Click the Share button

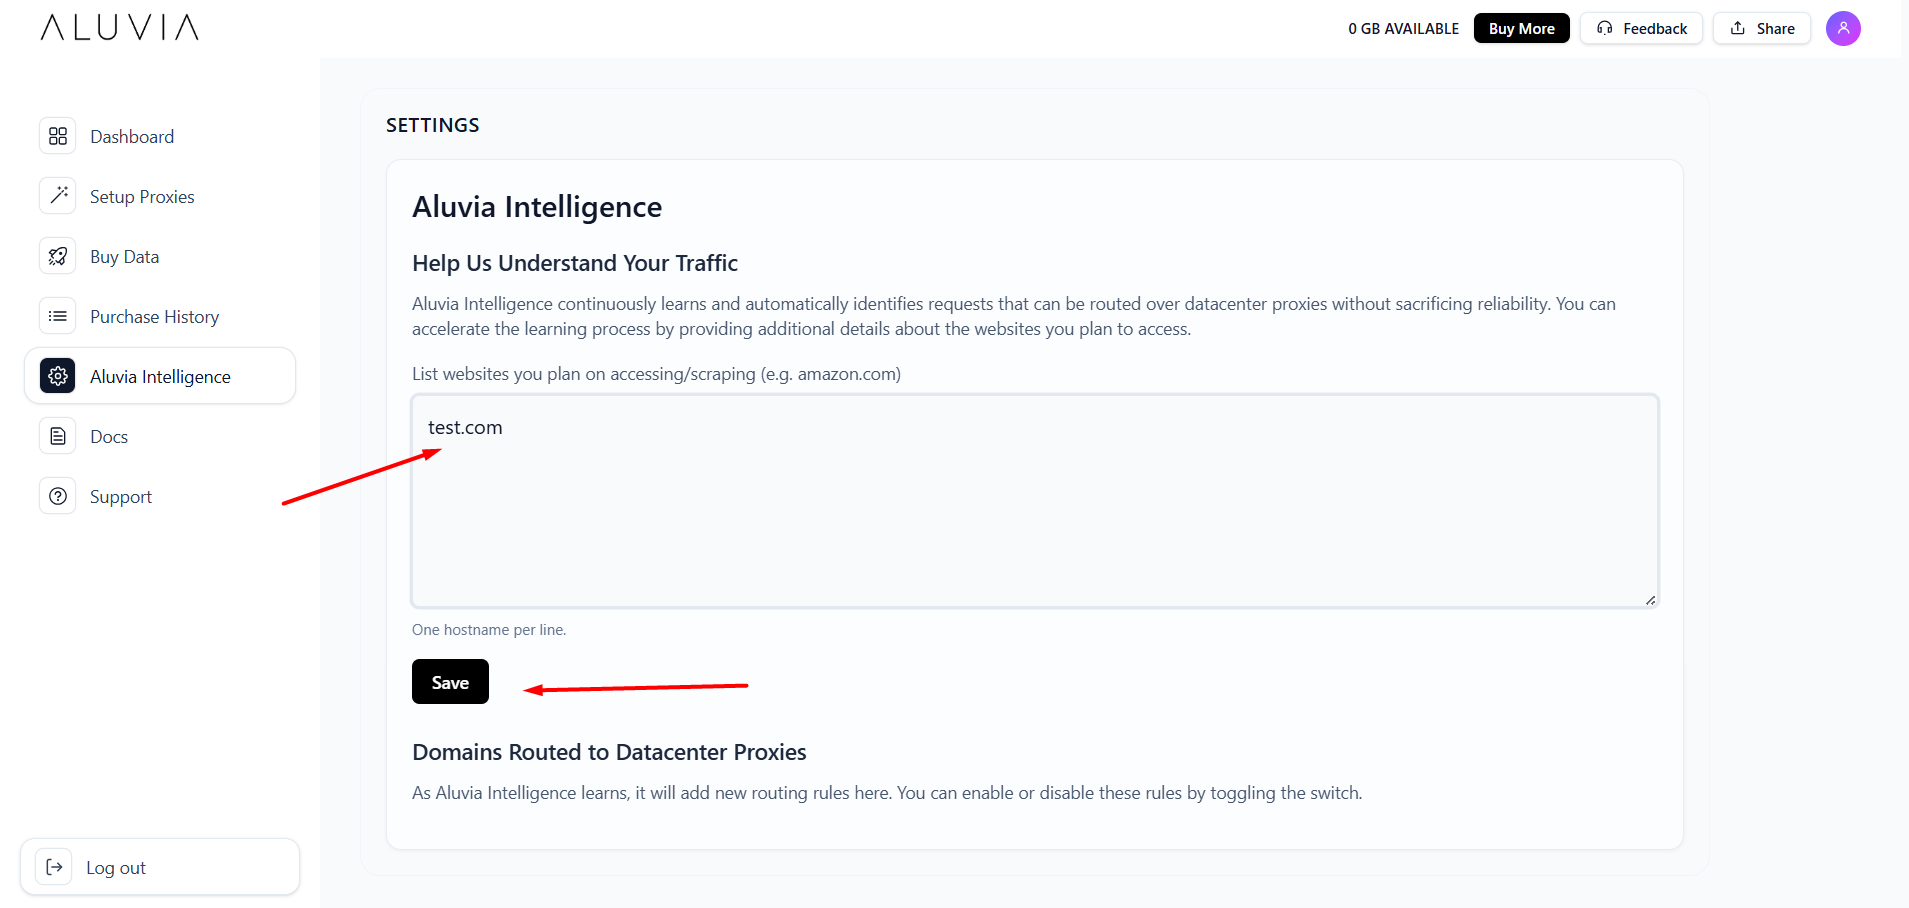1762,28
